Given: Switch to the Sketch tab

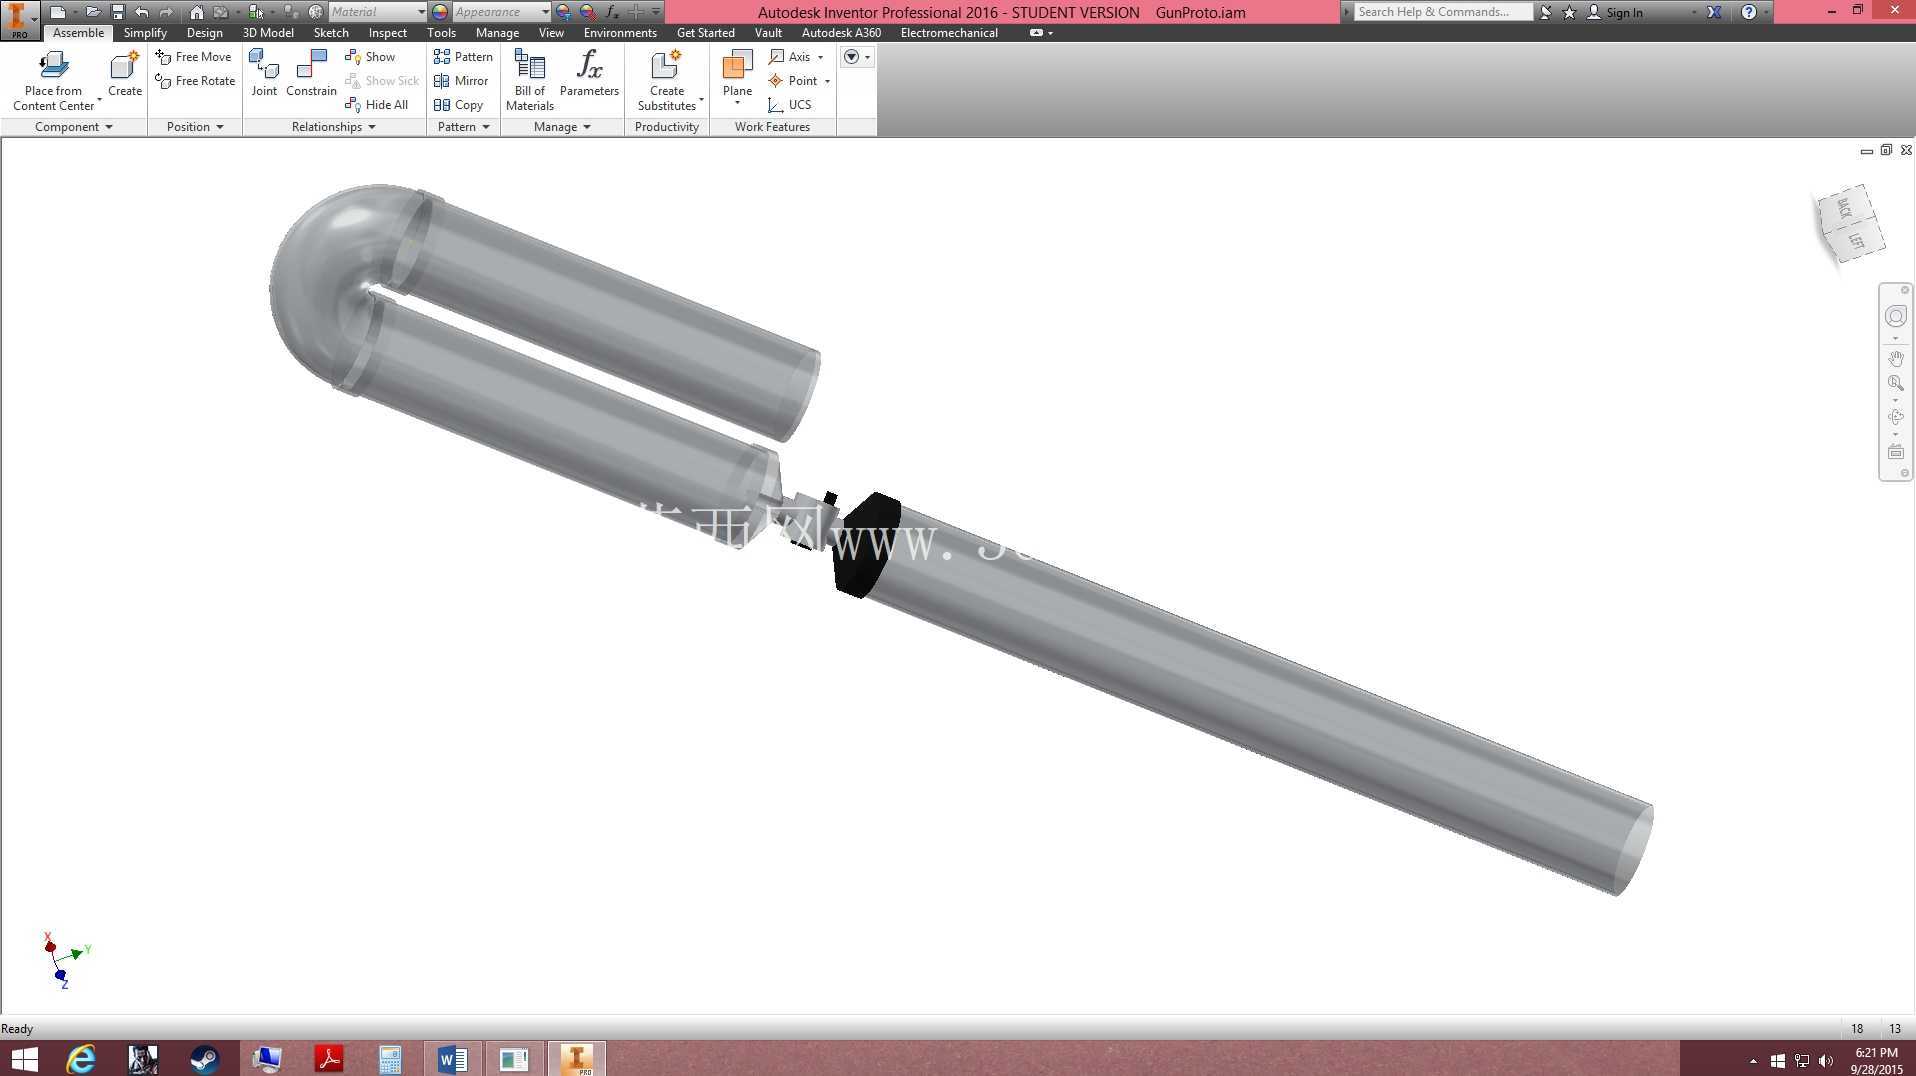Looking at the screenshot, I should pos(331,33).
